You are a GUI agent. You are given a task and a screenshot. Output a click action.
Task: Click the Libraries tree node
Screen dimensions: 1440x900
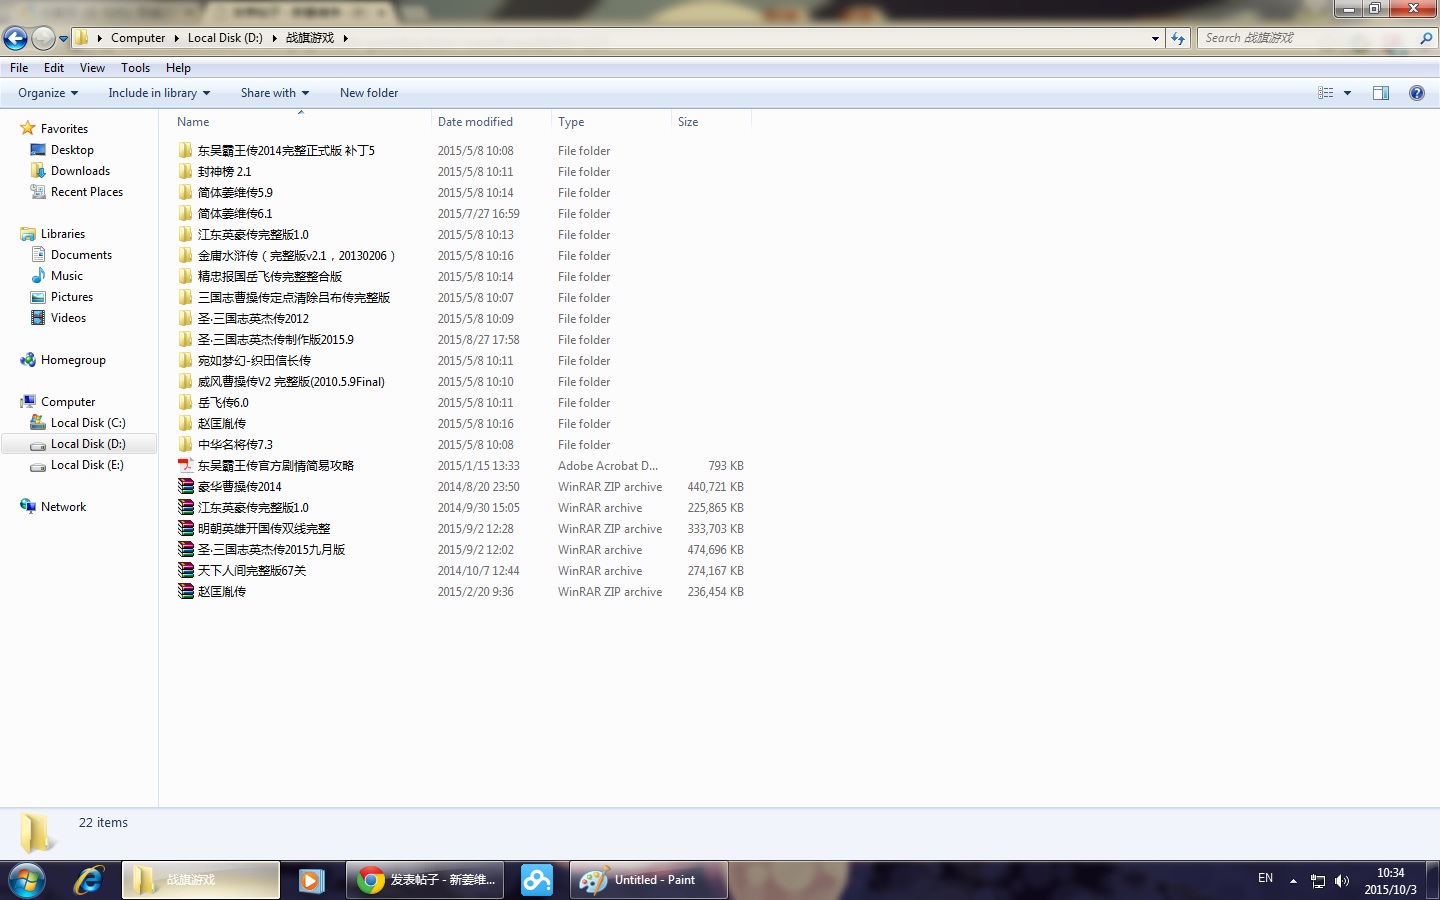62,234
